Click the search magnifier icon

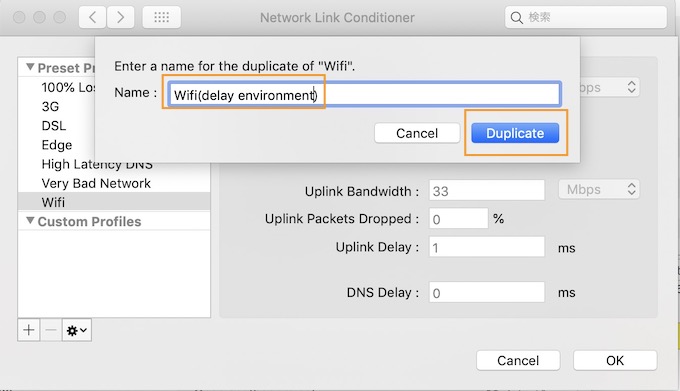[516, 18]
